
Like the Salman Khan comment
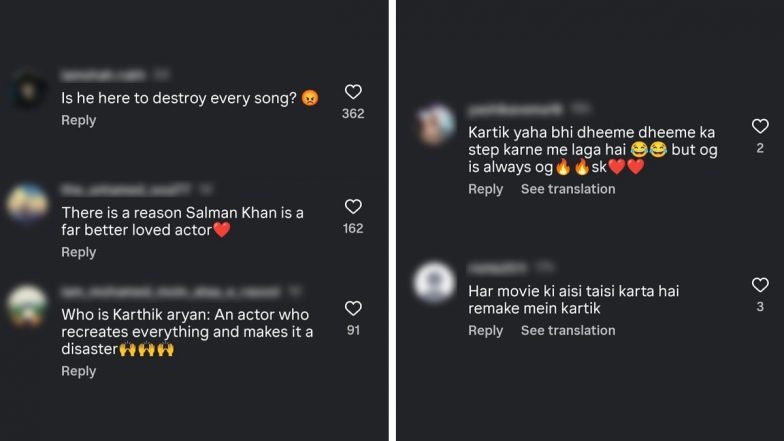(x=353, y=207)
